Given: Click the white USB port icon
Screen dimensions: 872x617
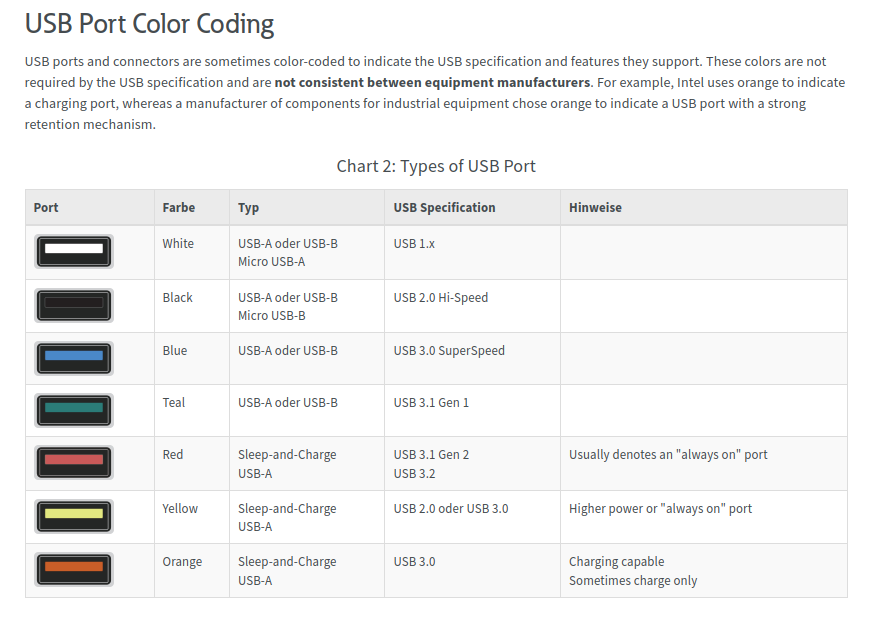Looking at the screenshot, I should click(74, 251).
